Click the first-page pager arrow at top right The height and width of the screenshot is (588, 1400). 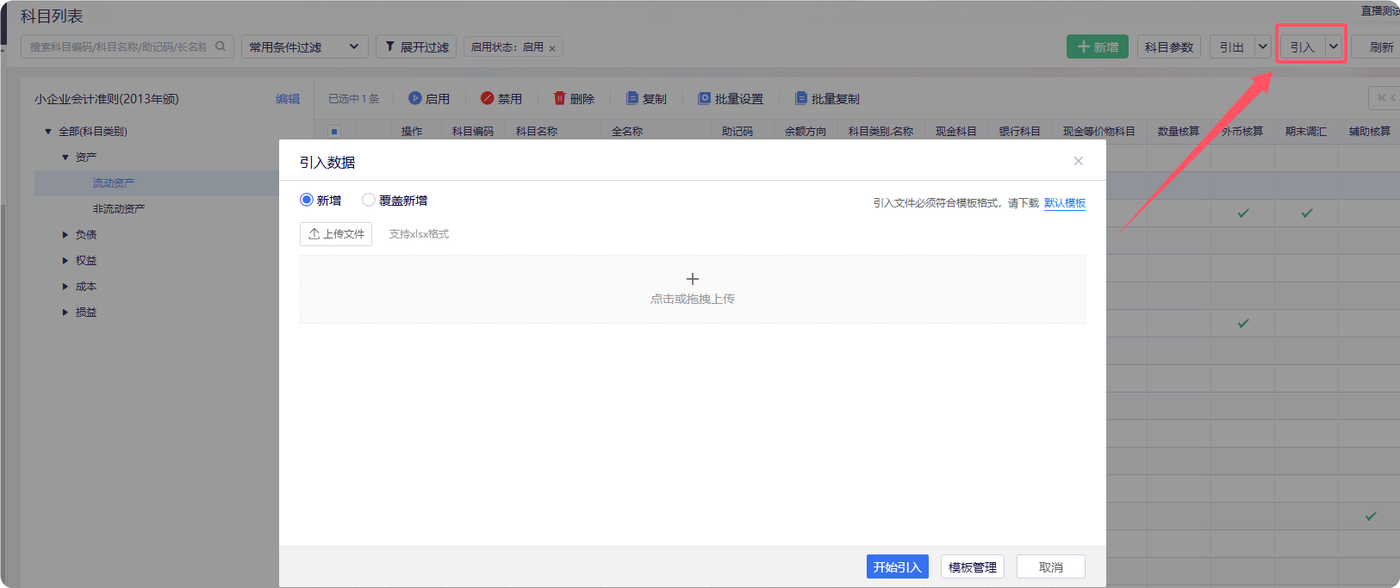[x=1384, y=97]
